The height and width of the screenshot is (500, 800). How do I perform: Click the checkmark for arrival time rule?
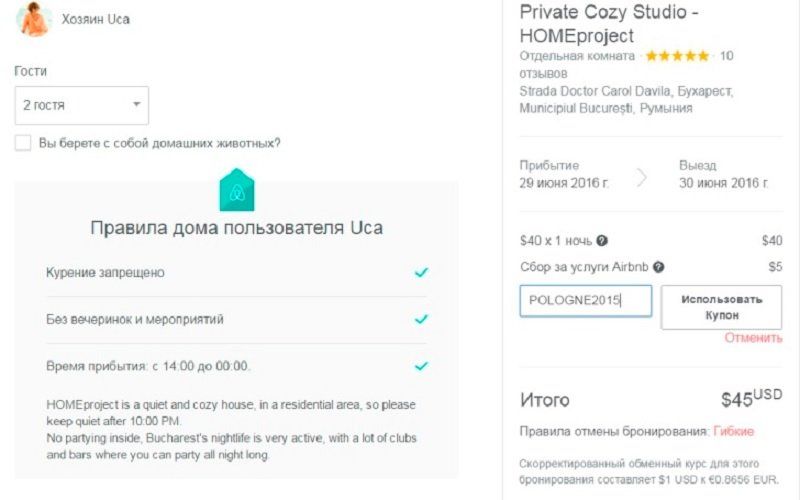coord(421,366)
